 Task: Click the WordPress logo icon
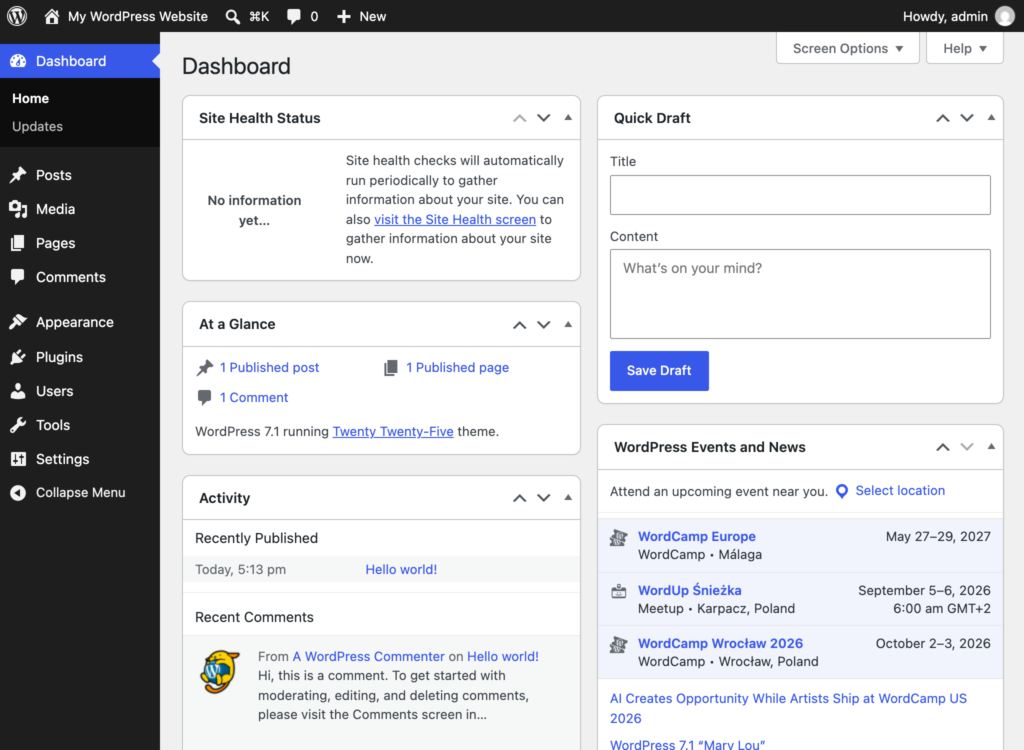pos(17,16)
